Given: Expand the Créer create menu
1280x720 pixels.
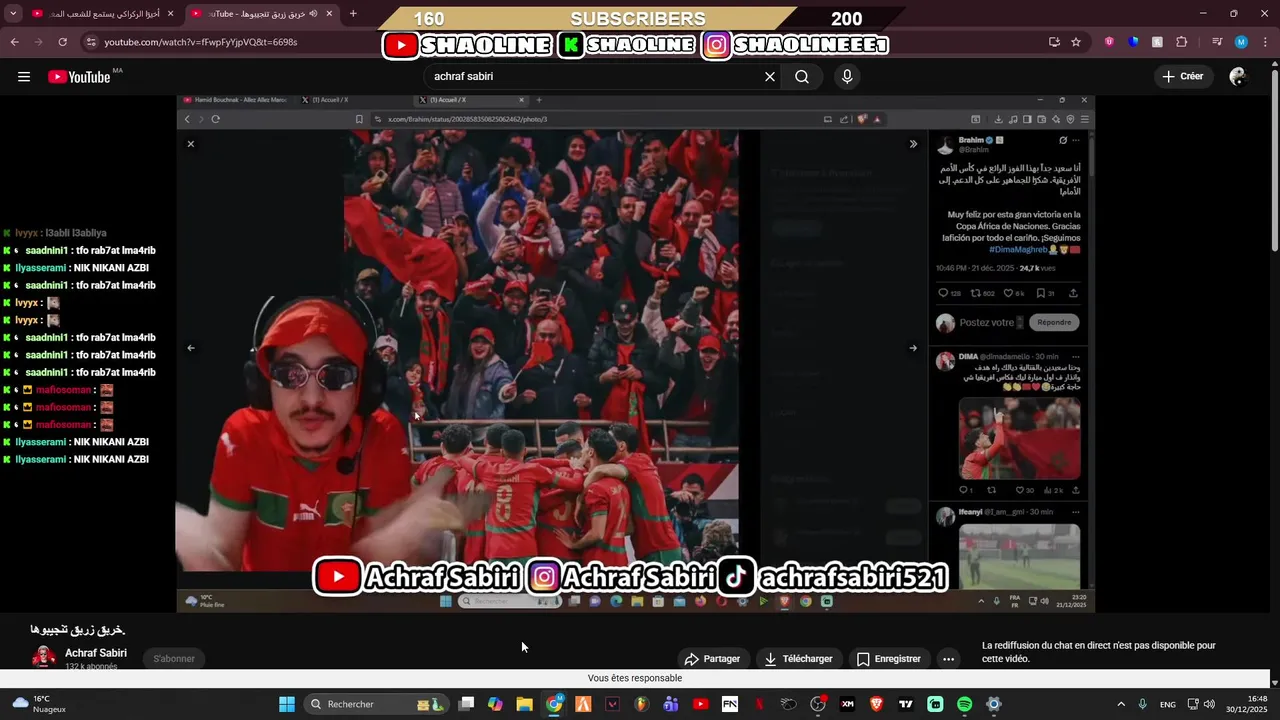Looking at the screenshot, I should tap(1182, 77).
